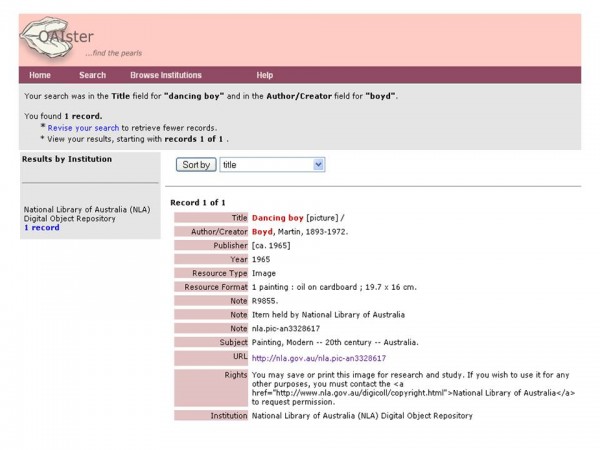Select the resource format '1 painting : oil on cardboard' text
This screenshot has height=450, width=600.
point(304,287)
